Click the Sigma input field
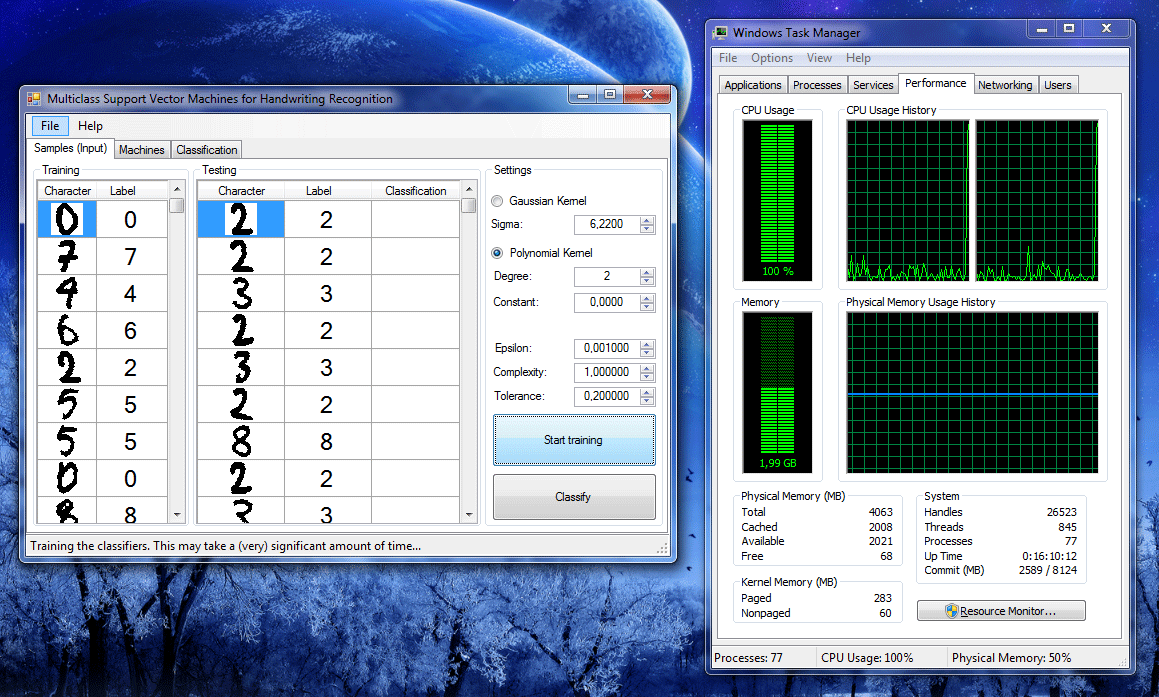This screenshot has width=1159, height=697. pyautogui.click(x=606, y=224)
